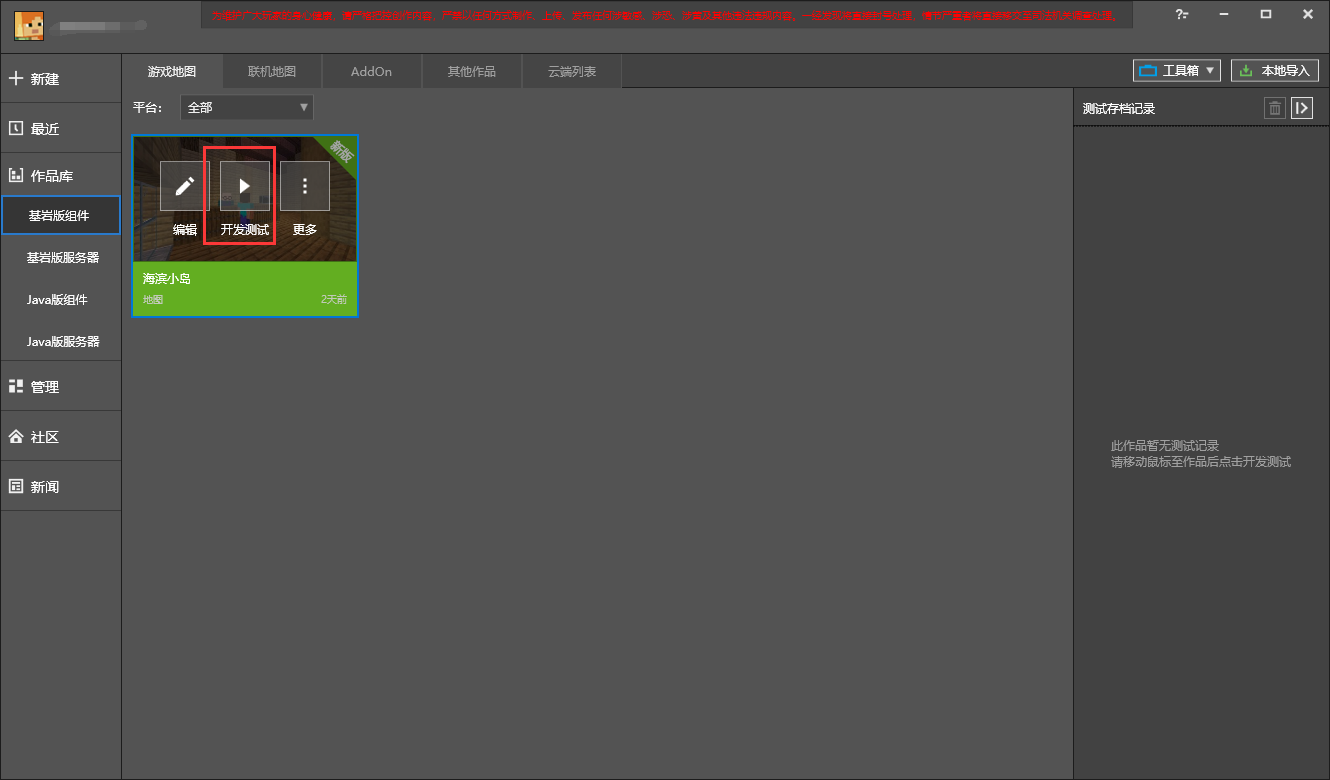Image resolution: width=1330 pixels, height=780 pixels.
Task: Close the application window
Action: 1308,14
